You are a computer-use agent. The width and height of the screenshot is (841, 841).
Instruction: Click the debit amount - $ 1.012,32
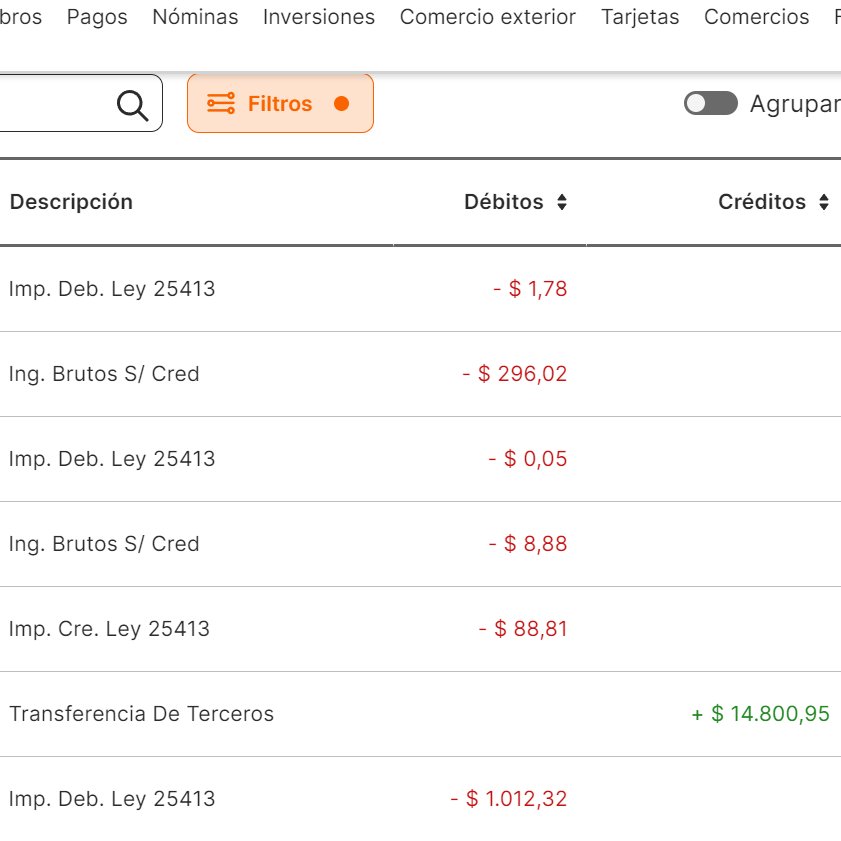[508, 799]
